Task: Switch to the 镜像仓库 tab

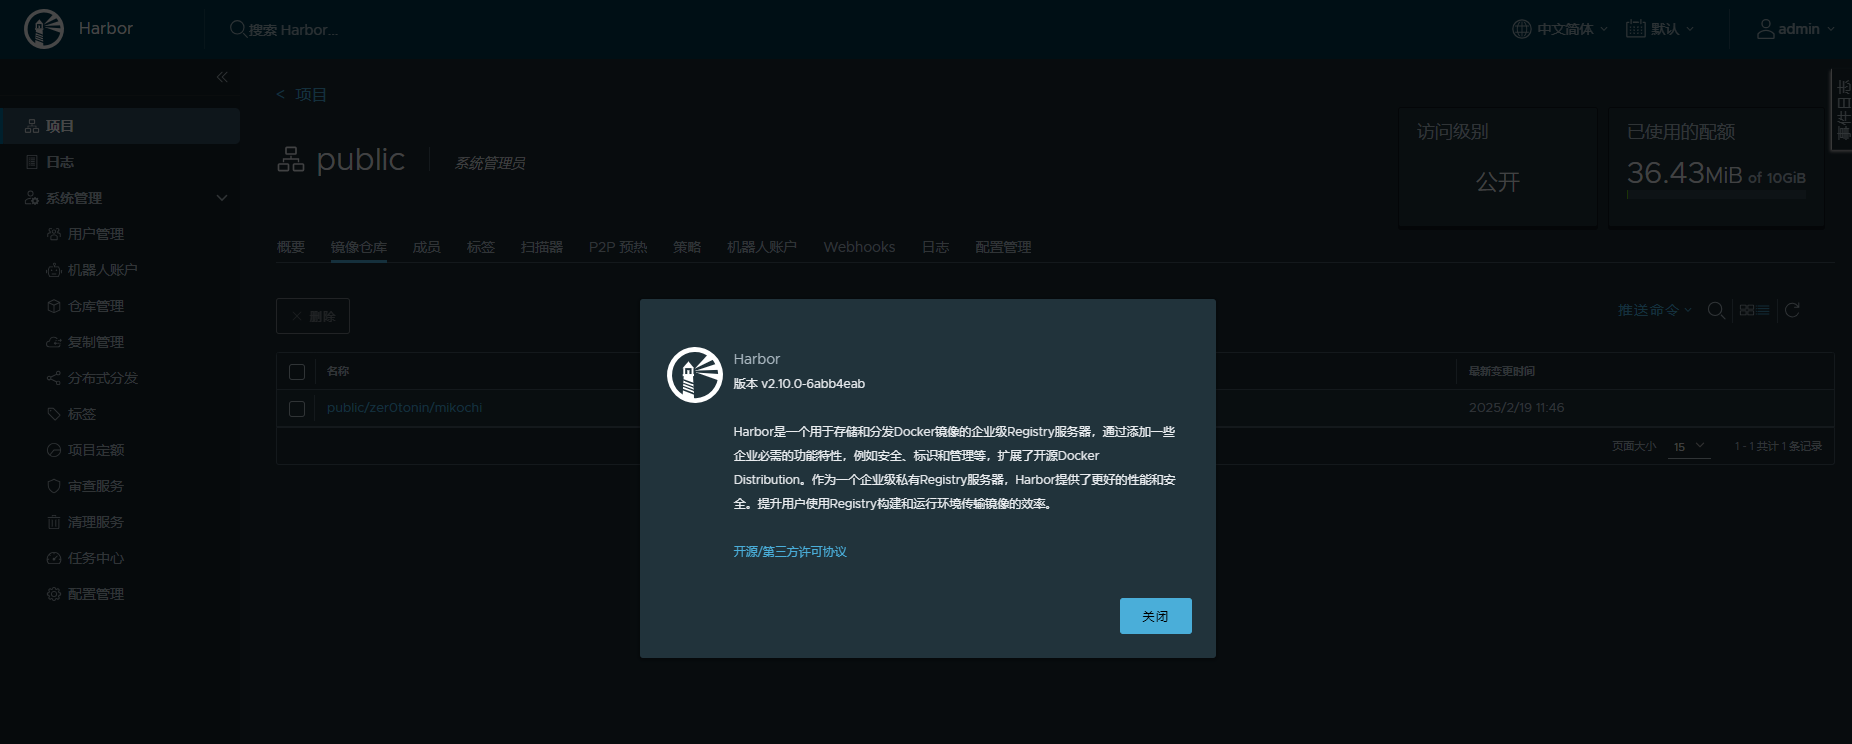Action: [x=359, y=247]
